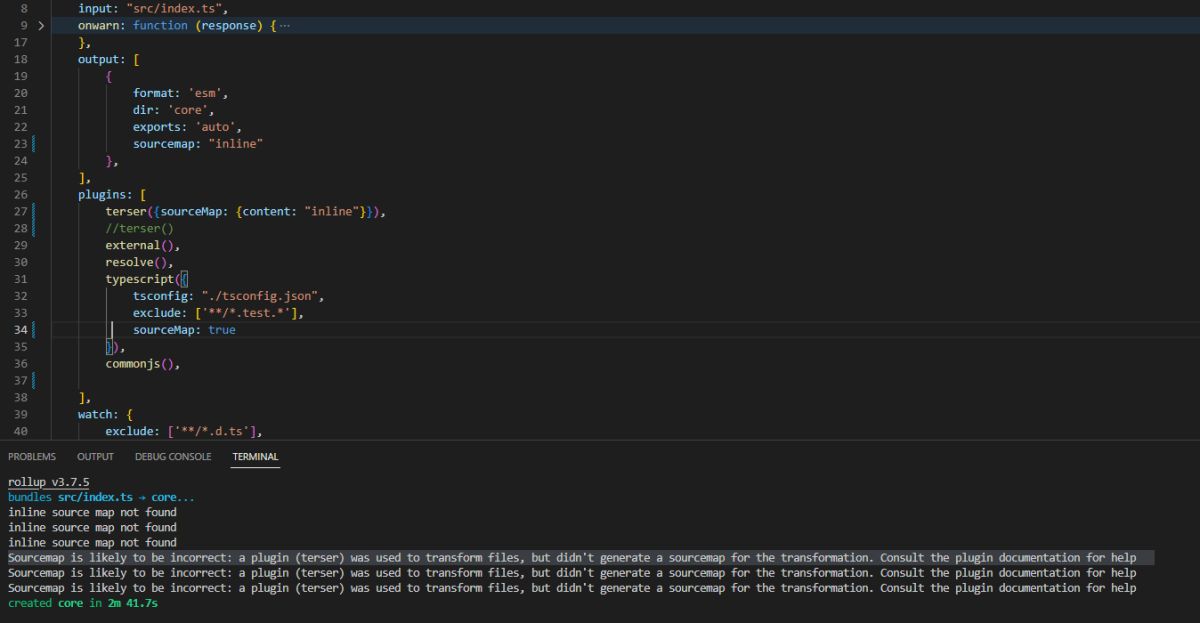Click the dir: 'core' line
The image size is (1200, 623).
coord(174,110)
